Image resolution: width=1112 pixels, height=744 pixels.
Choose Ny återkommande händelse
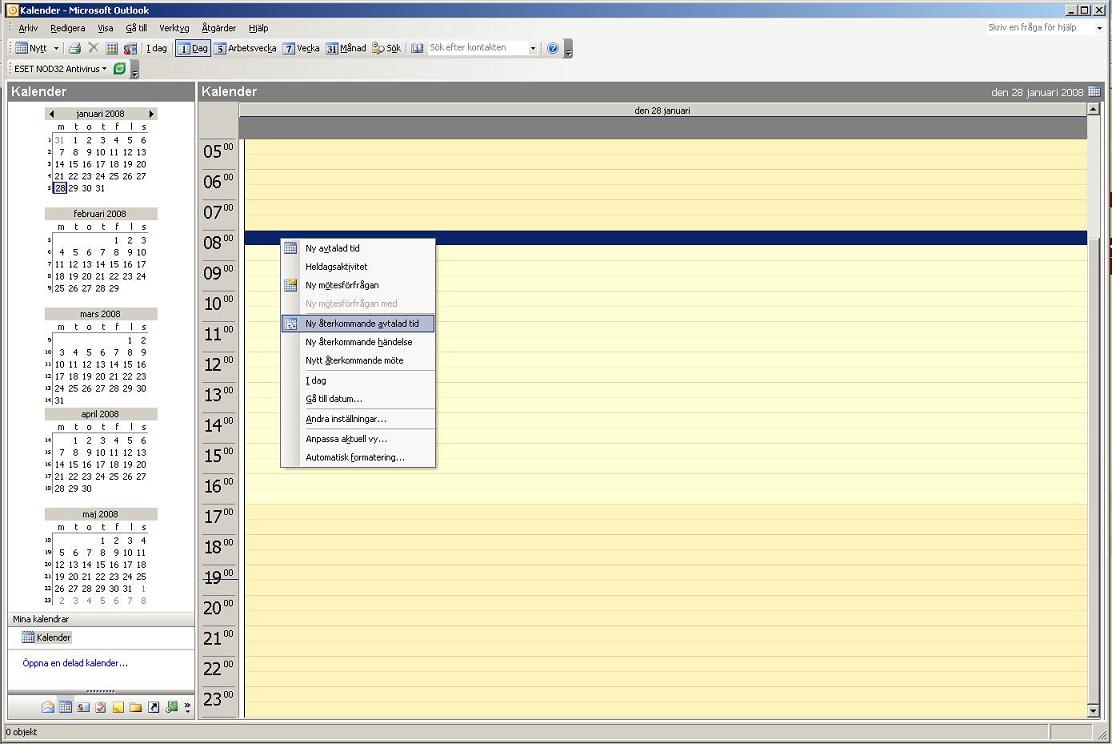tap(358, 342)
